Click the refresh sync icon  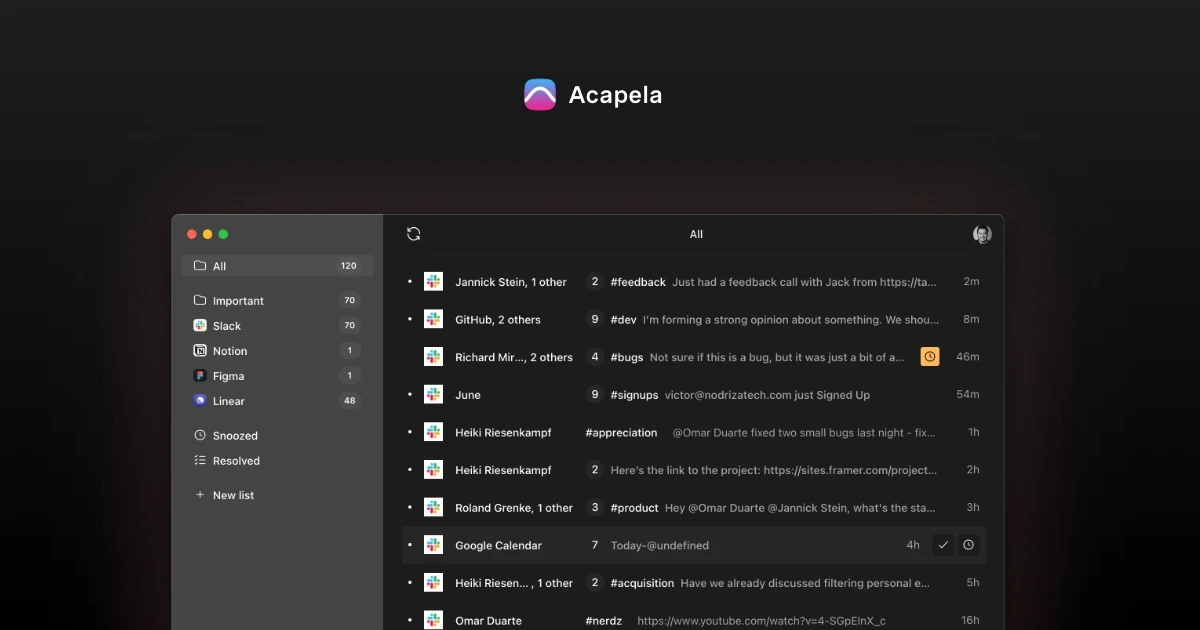[413, 234]
